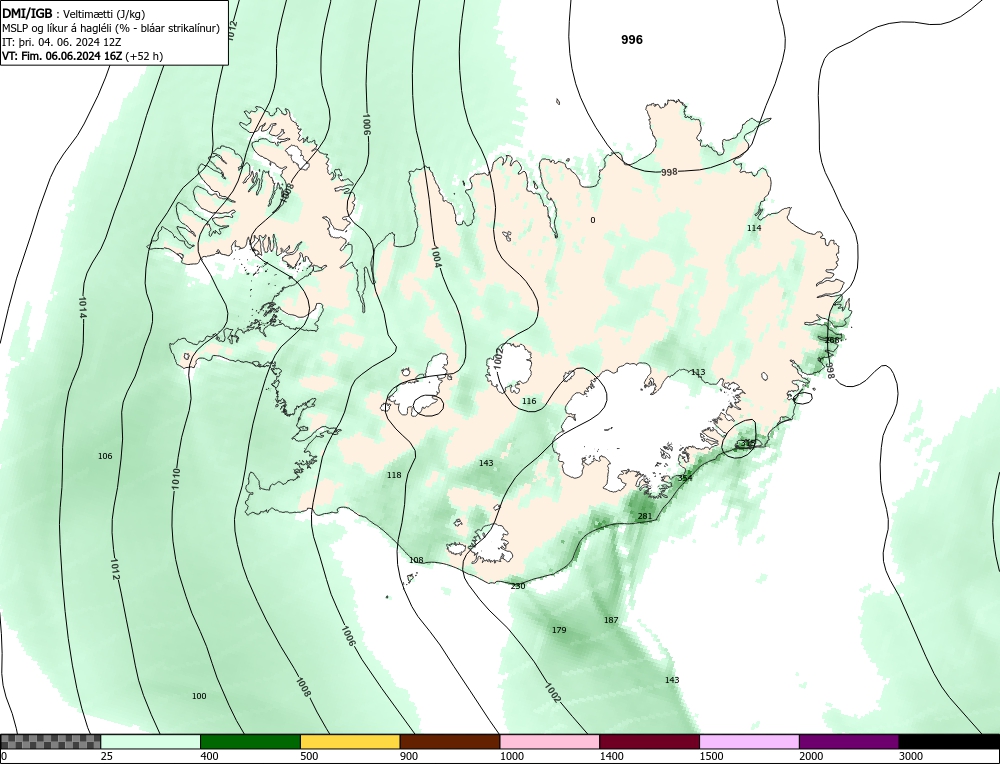
Task: Click the legend scale label '25'
Action: (x=107, y=757)
